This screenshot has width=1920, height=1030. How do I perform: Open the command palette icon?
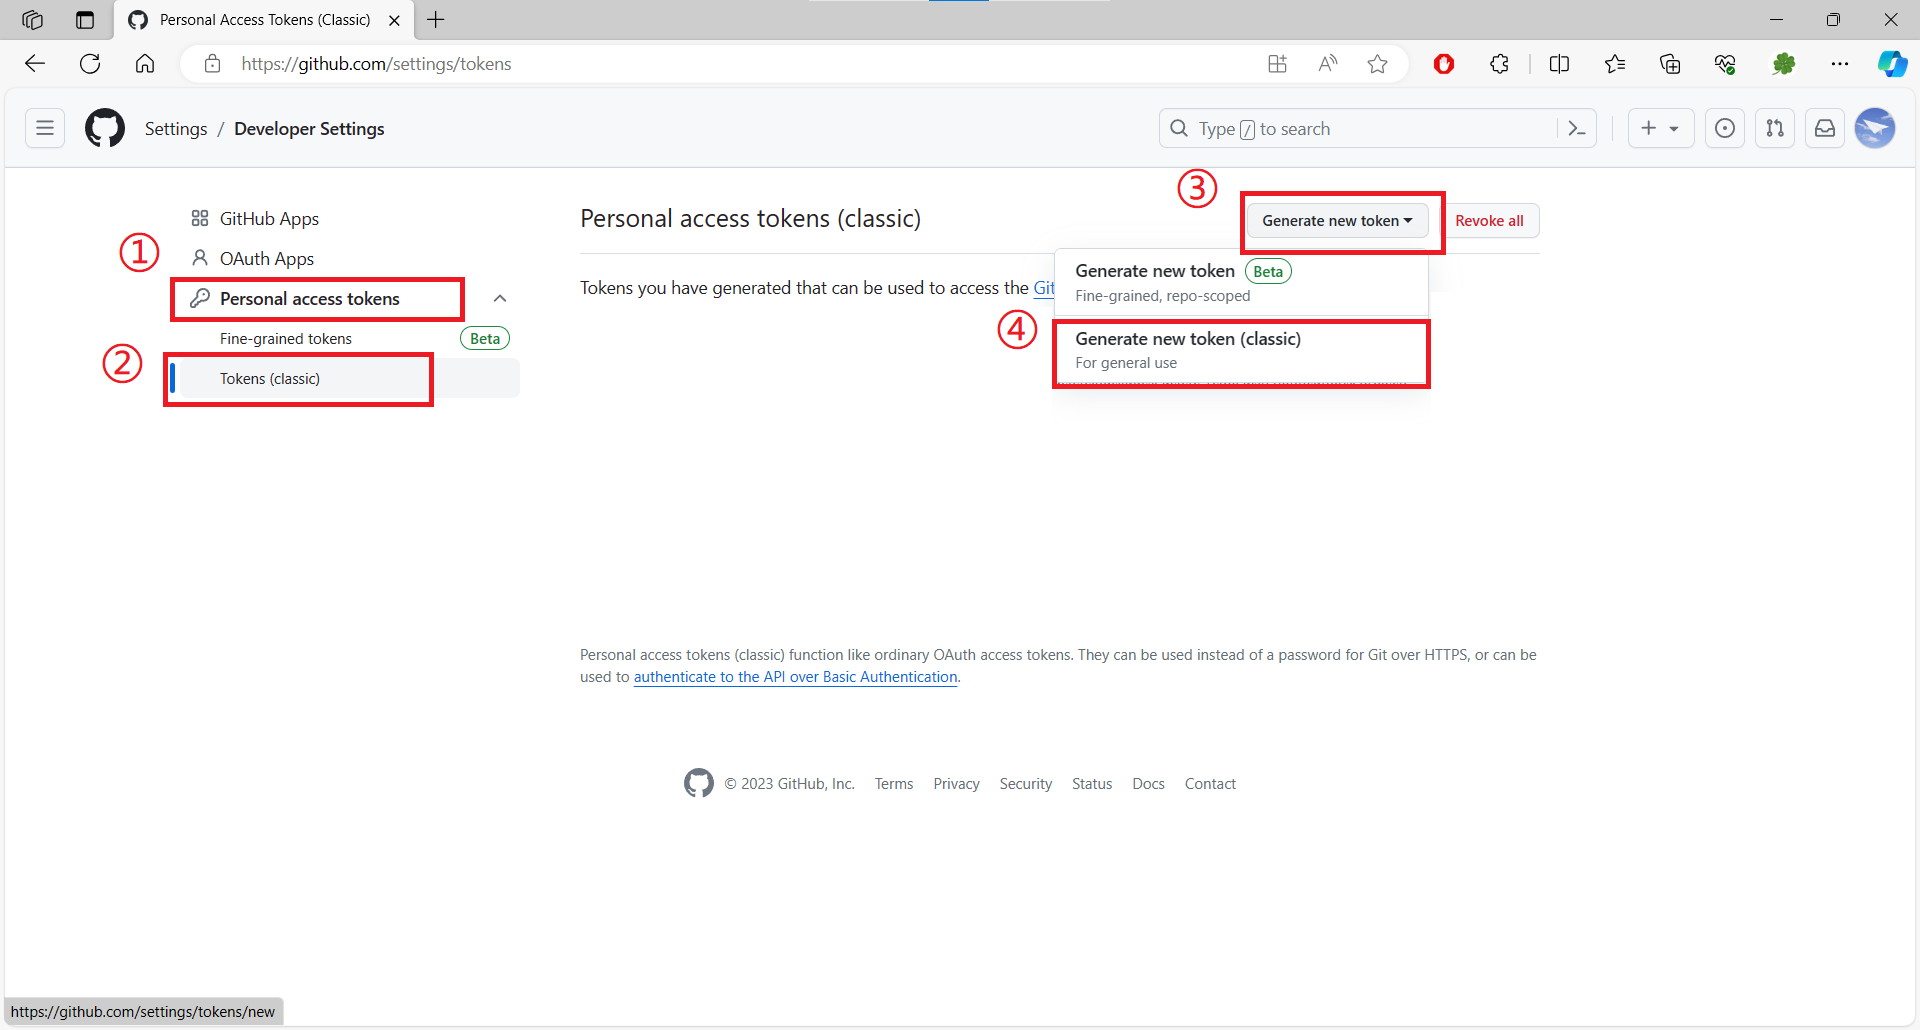[1576, 129]
